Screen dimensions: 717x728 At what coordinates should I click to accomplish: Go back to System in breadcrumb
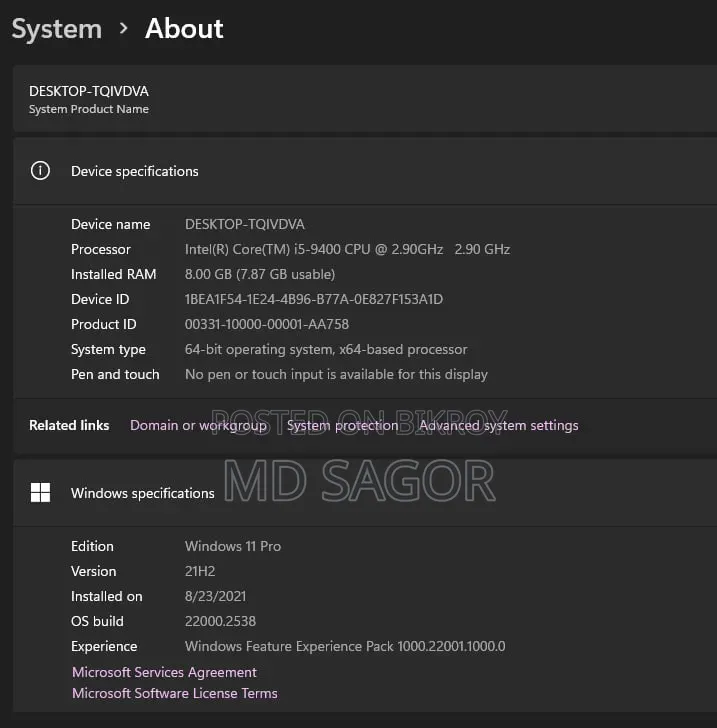pyautogui.click(x=57, y=29)
